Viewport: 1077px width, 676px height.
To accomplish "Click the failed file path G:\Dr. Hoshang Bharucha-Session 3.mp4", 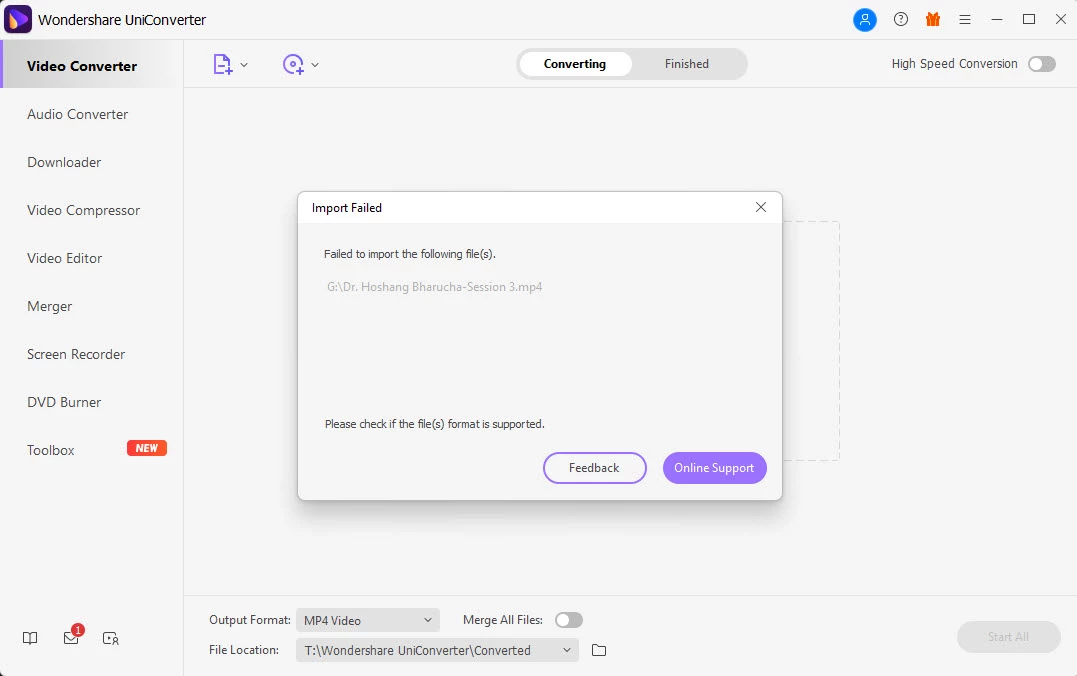I will 435,287.
